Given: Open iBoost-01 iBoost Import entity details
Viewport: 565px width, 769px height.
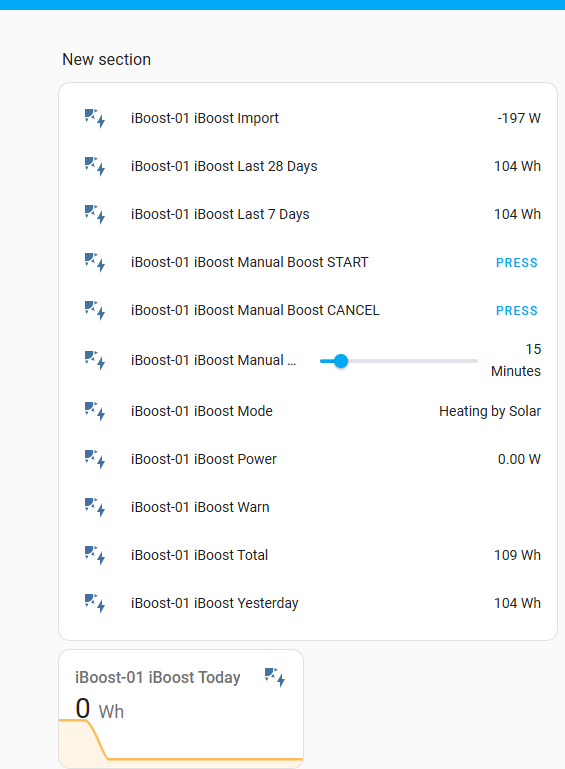Looking at the screenshot, I should tap(308, 118).
